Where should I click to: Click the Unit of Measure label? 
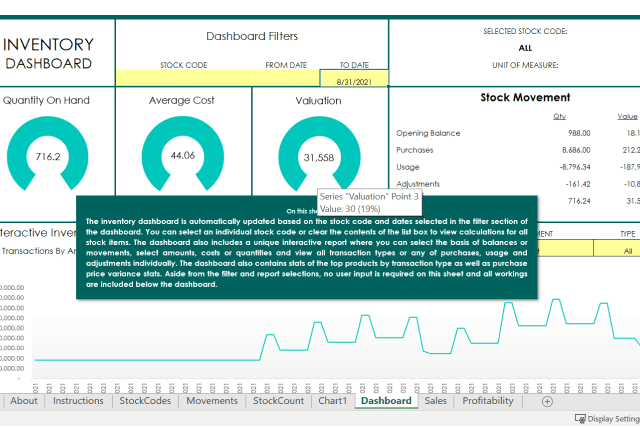(x=525, y=65)
